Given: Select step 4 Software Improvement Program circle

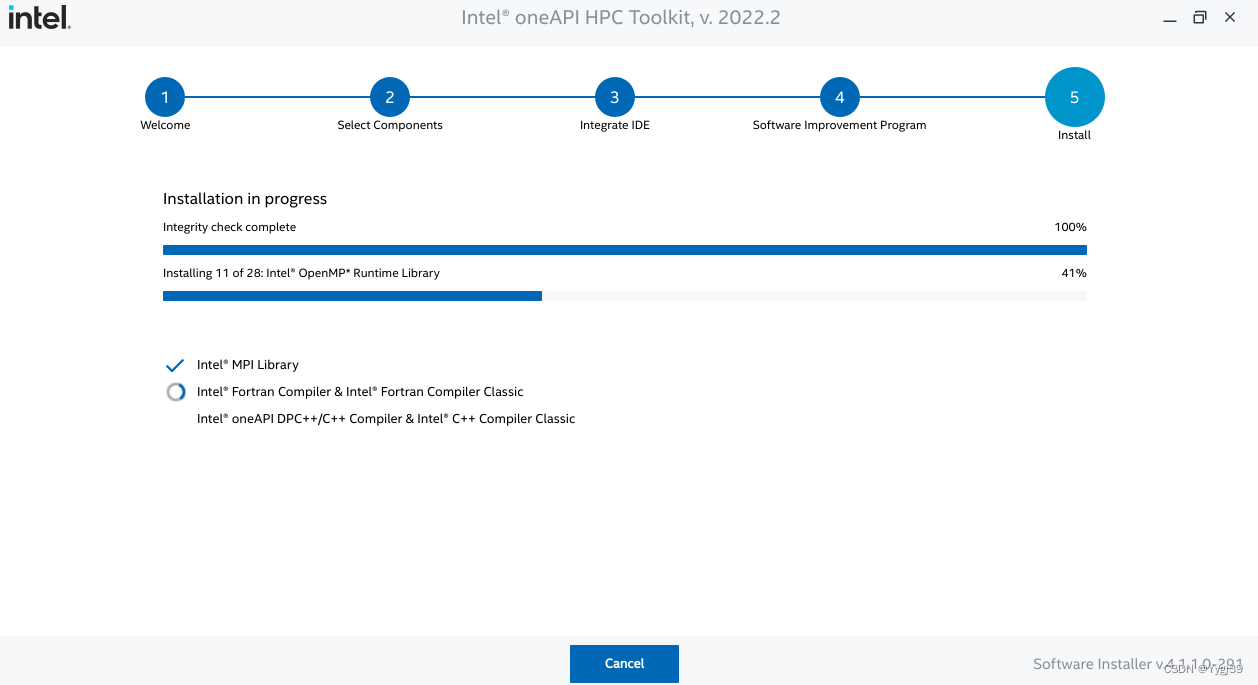Looking at the screenshot, I should tap(840, 97).
